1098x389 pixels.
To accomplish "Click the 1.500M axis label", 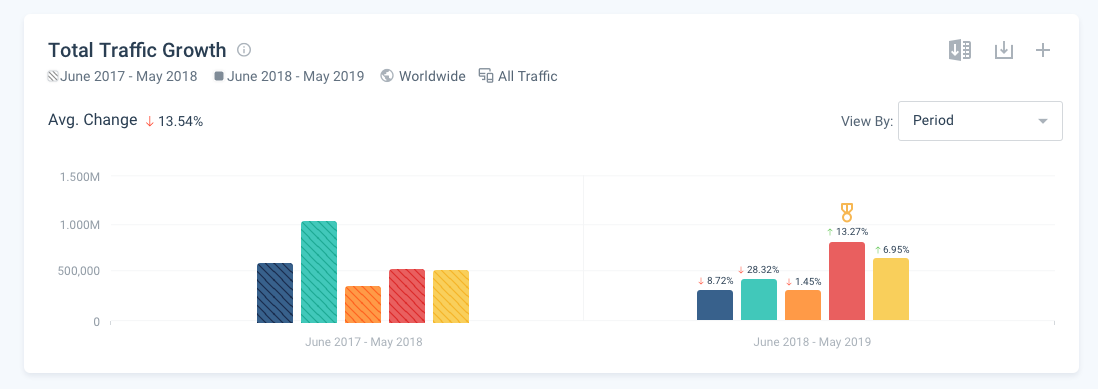I will coord(80,176).
